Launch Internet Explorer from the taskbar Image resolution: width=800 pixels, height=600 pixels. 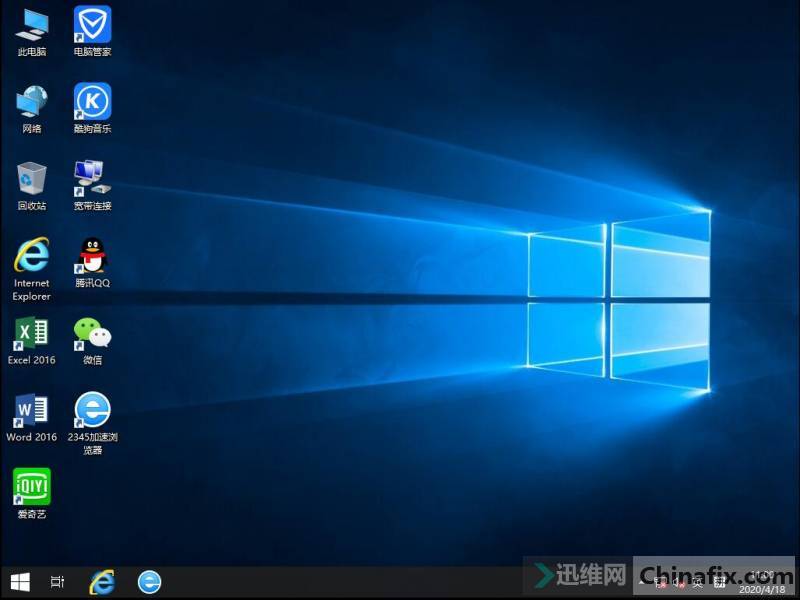(x=102, y=582)
